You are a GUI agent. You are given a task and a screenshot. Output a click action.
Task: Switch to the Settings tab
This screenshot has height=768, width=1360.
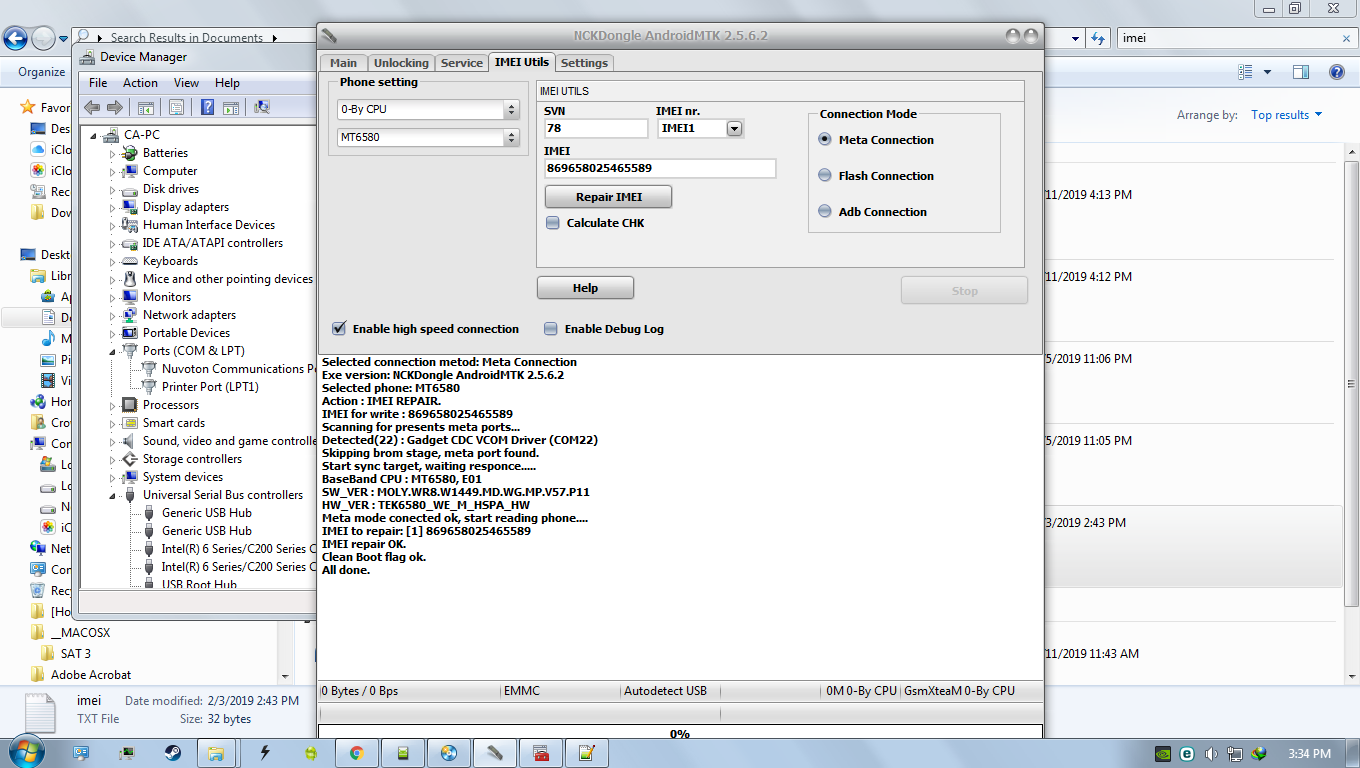pyautogui.click(x=584, y=63)
